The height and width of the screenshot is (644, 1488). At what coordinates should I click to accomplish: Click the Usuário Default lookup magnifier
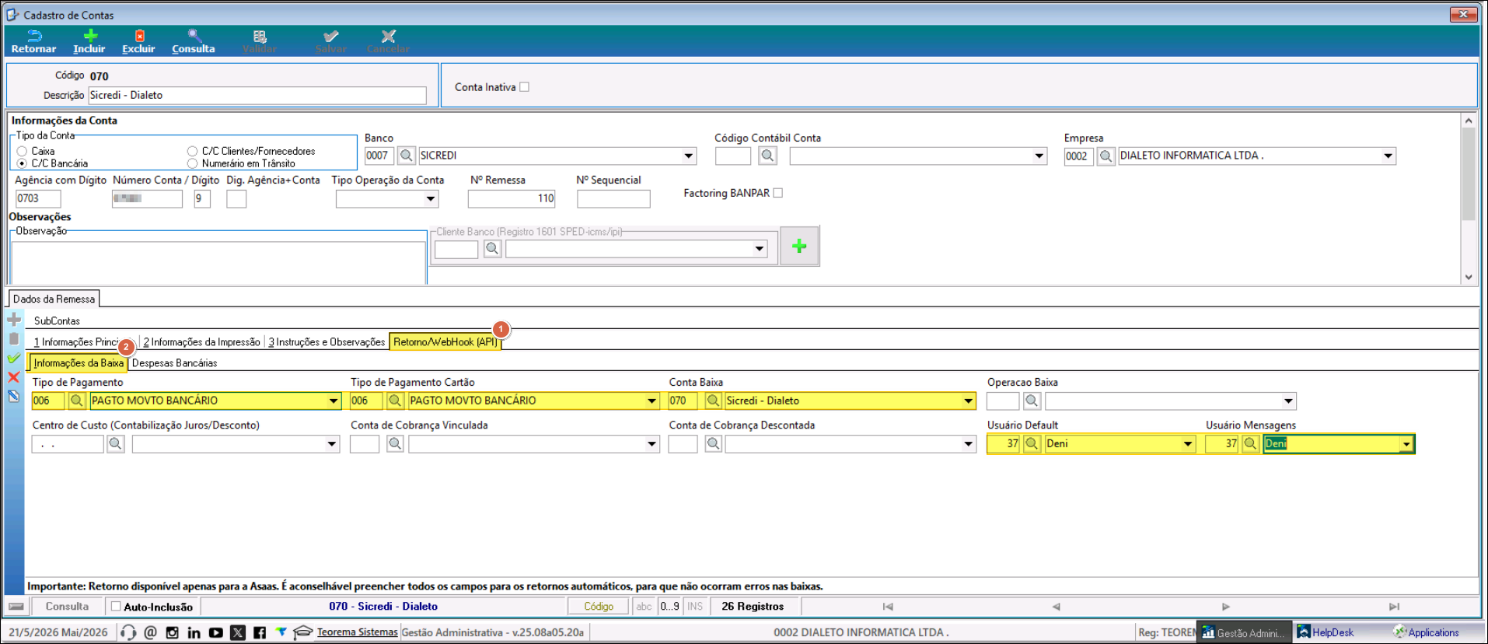pos(1031,444)
